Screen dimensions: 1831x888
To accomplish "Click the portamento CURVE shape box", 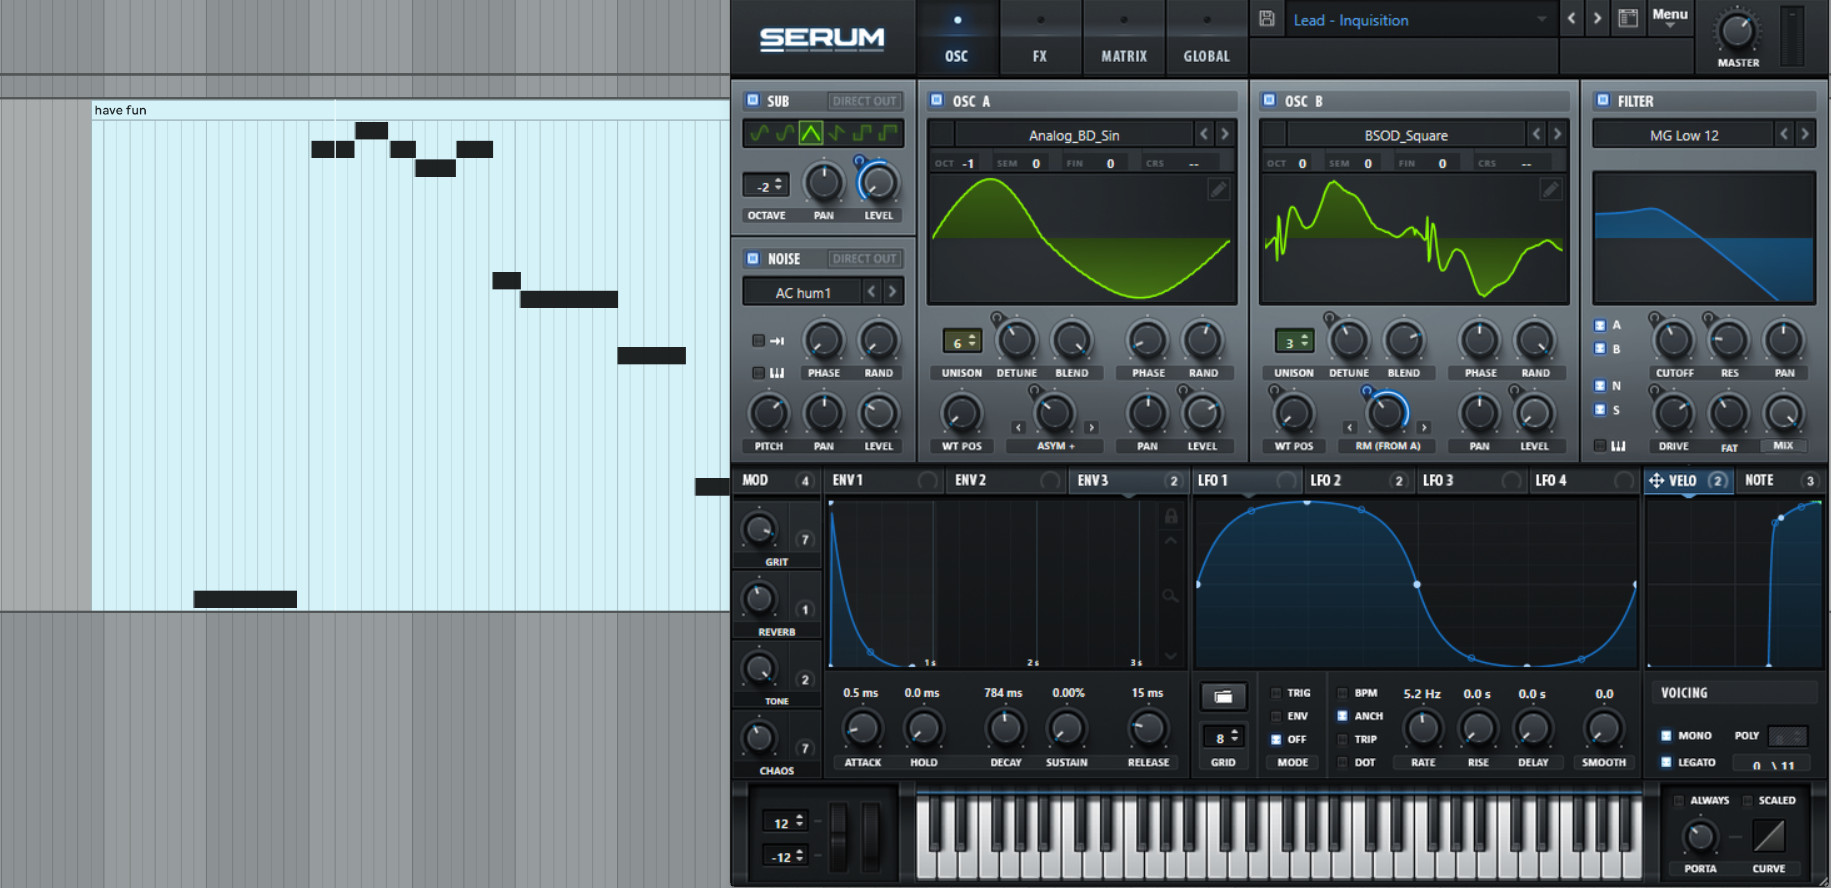I will click(1768, 835).
